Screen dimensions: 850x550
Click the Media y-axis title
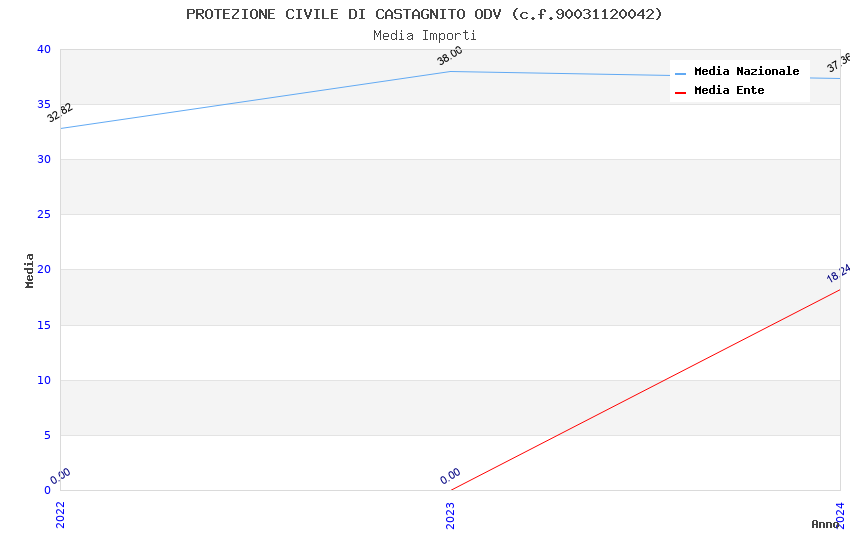30,270
